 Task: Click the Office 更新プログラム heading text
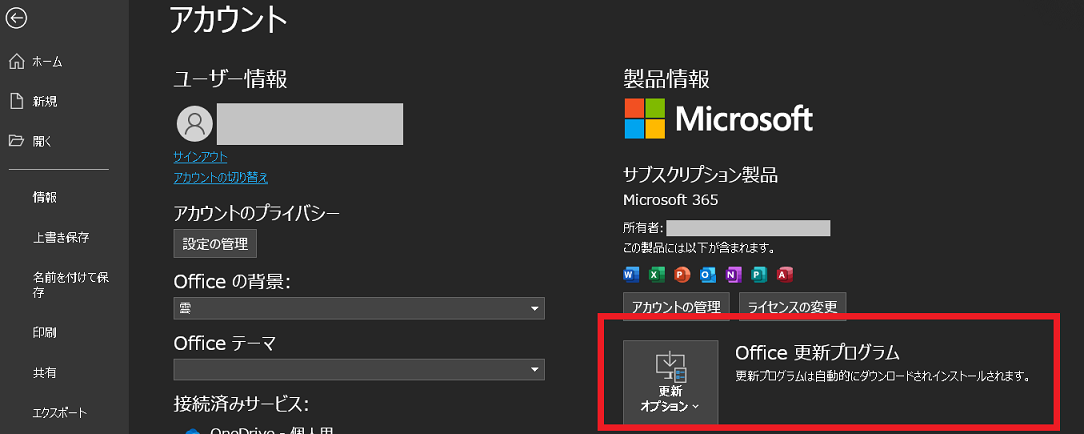click(817, 352)
